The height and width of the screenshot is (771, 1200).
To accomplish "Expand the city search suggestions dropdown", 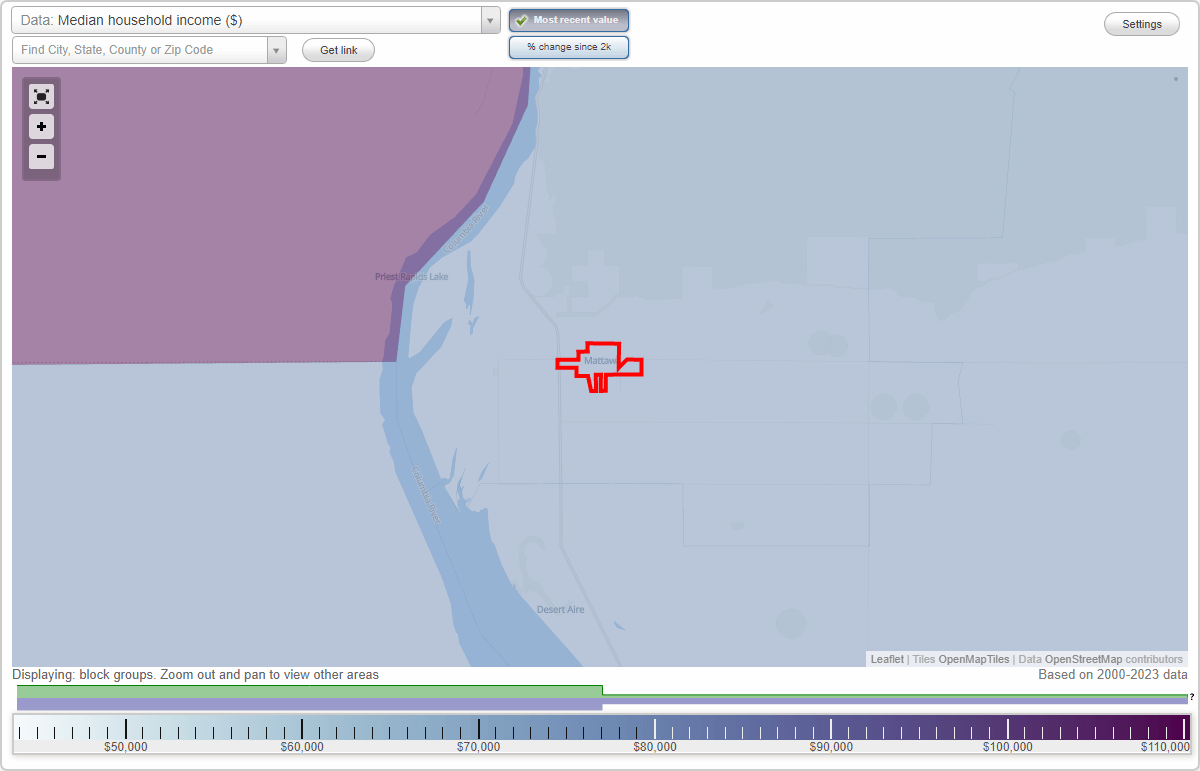I will [276, 49].
